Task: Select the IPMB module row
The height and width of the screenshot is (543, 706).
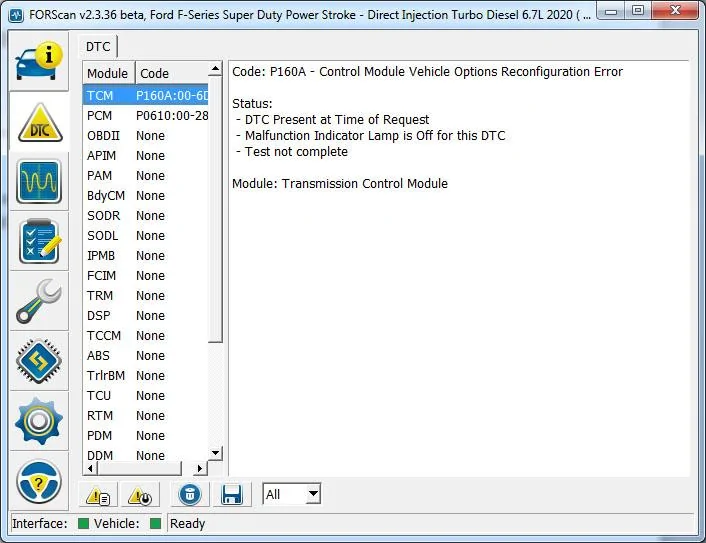Action: pyautogui.click(x=145, y=256)
